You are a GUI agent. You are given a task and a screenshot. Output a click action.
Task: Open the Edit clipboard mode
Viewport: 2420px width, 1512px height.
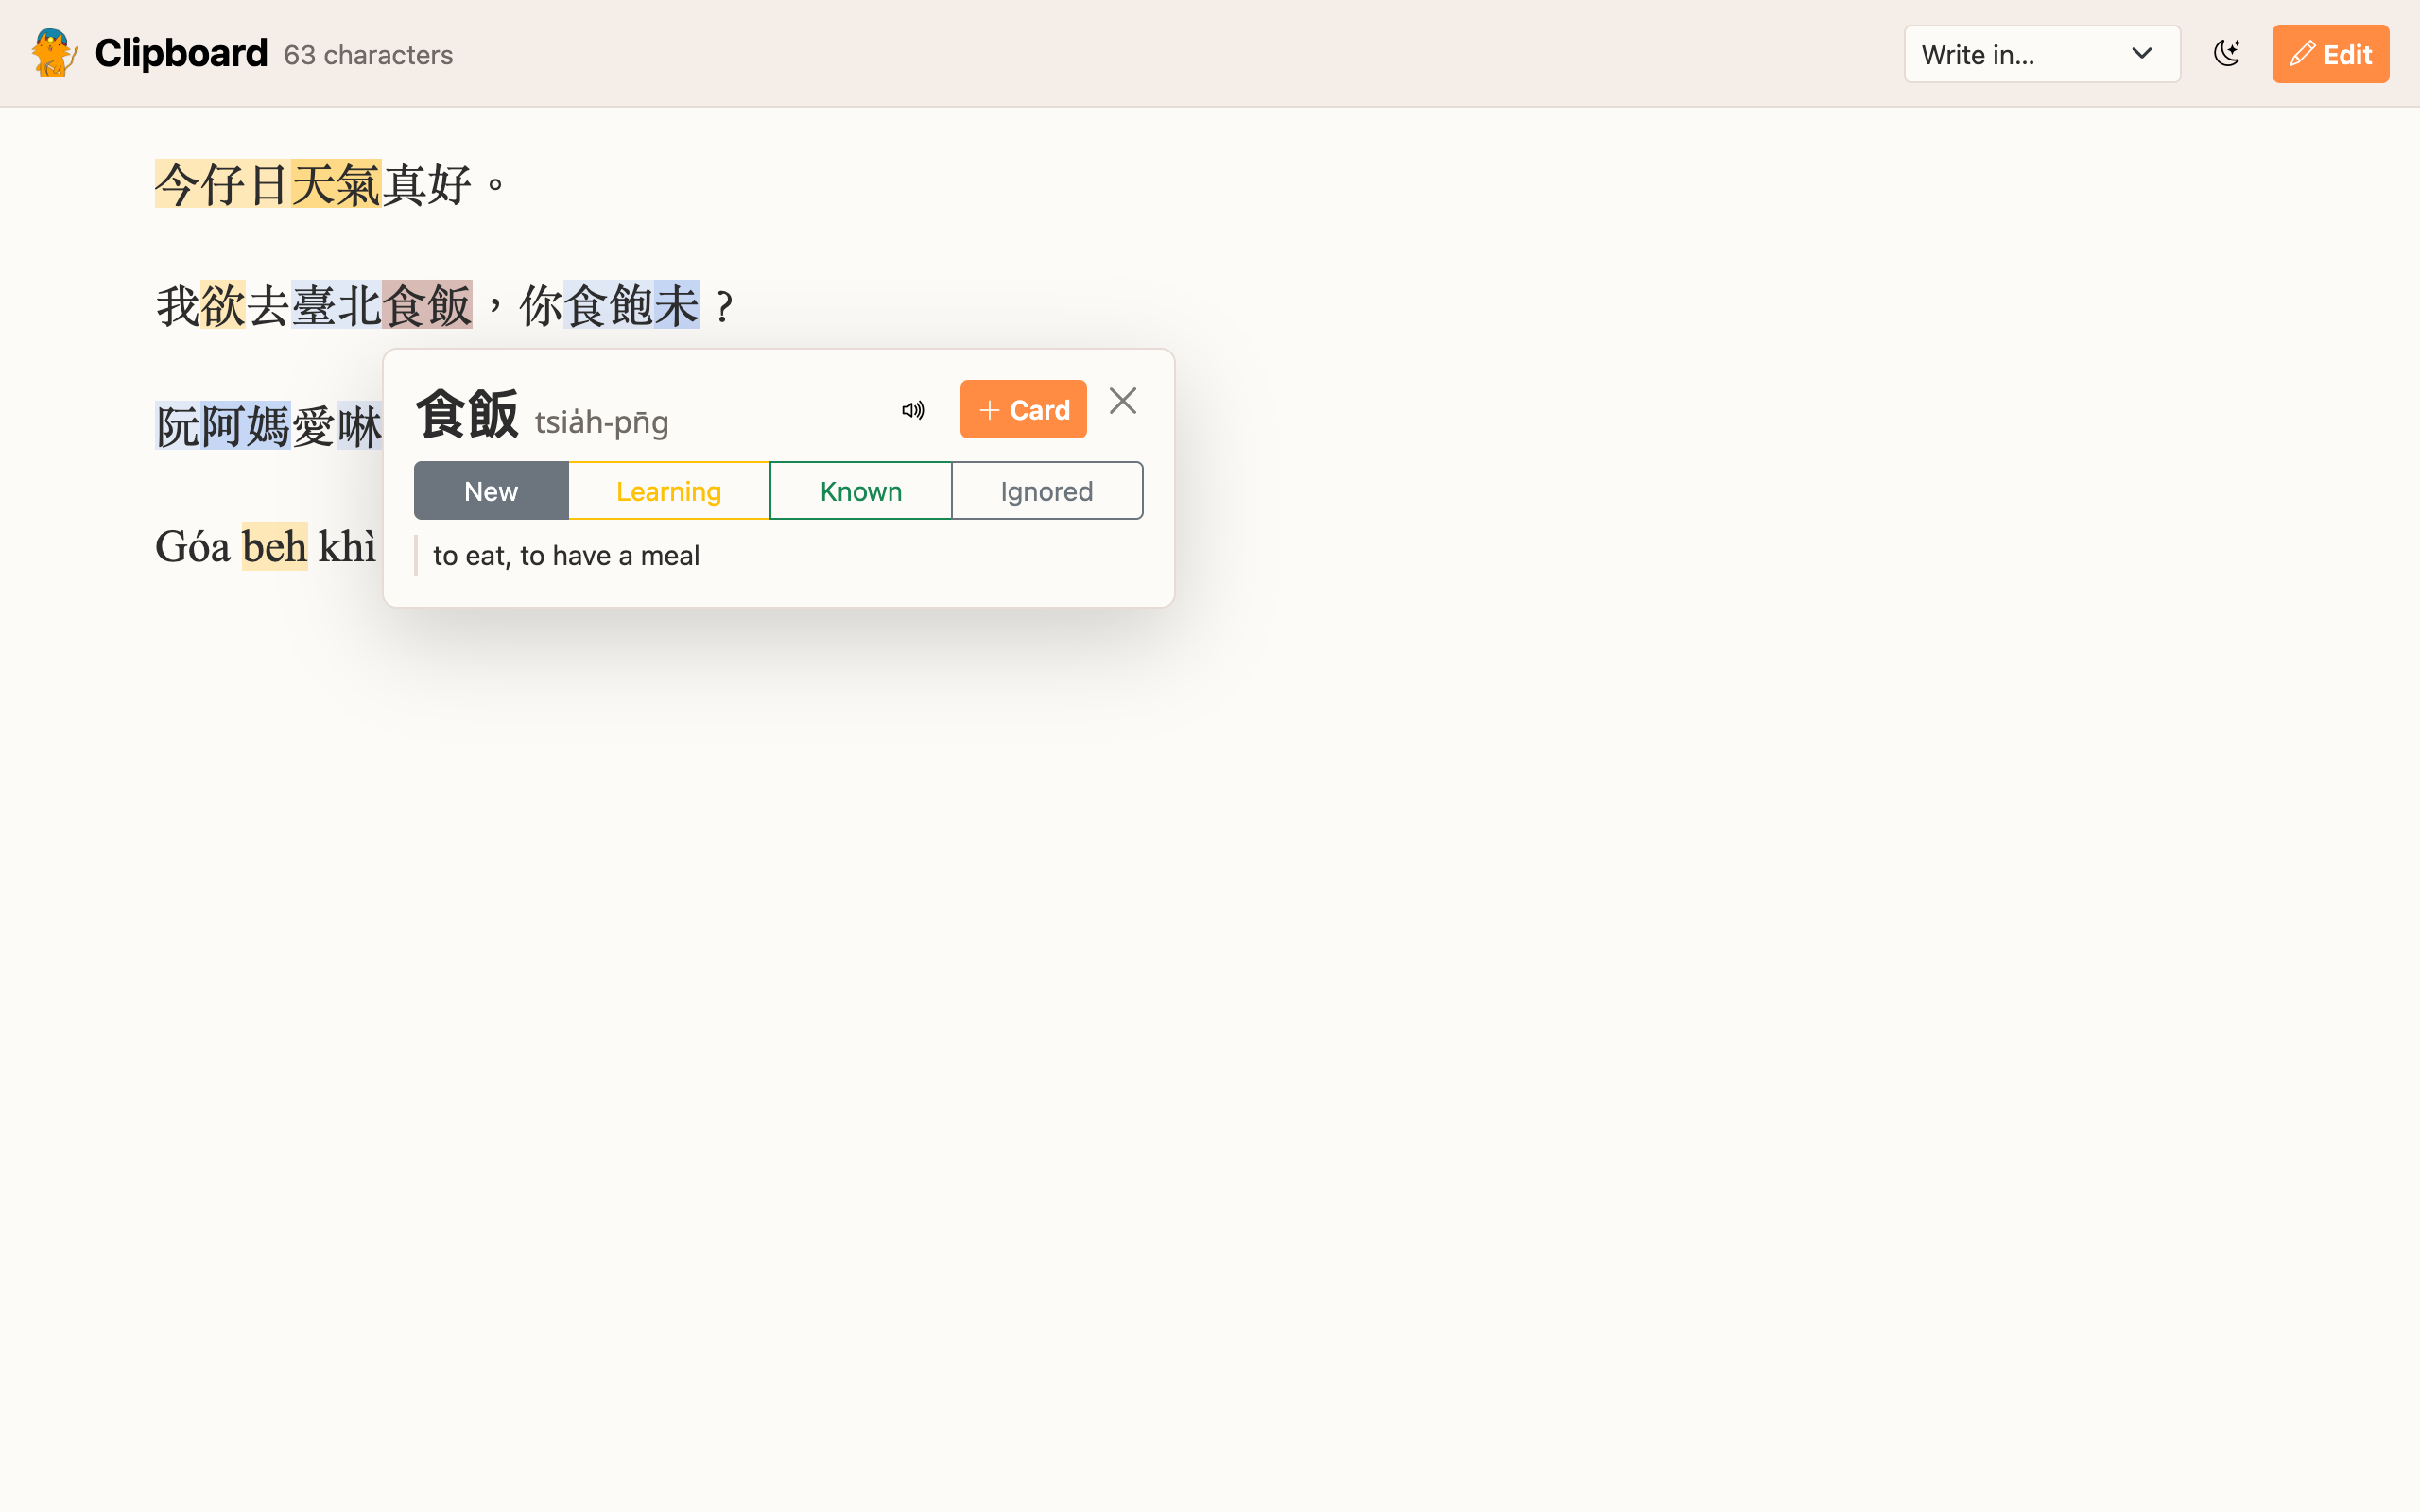click(2330, 54)
